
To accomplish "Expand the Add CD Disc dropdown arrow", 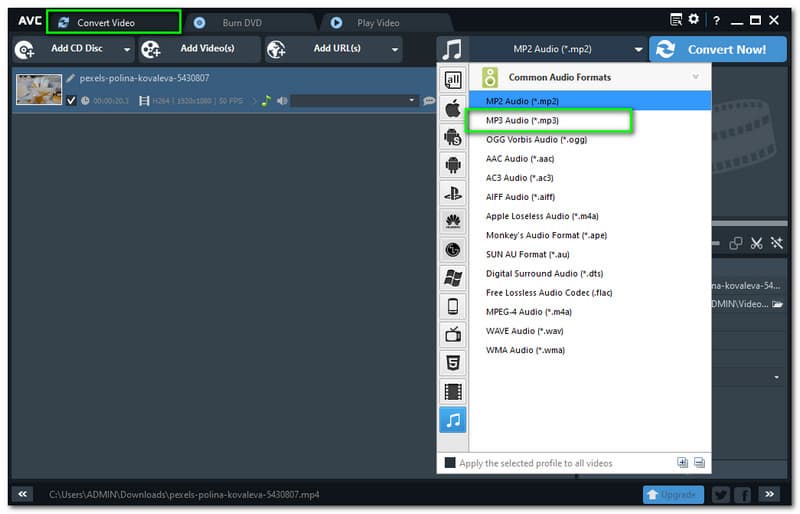I will click(127, 50).
